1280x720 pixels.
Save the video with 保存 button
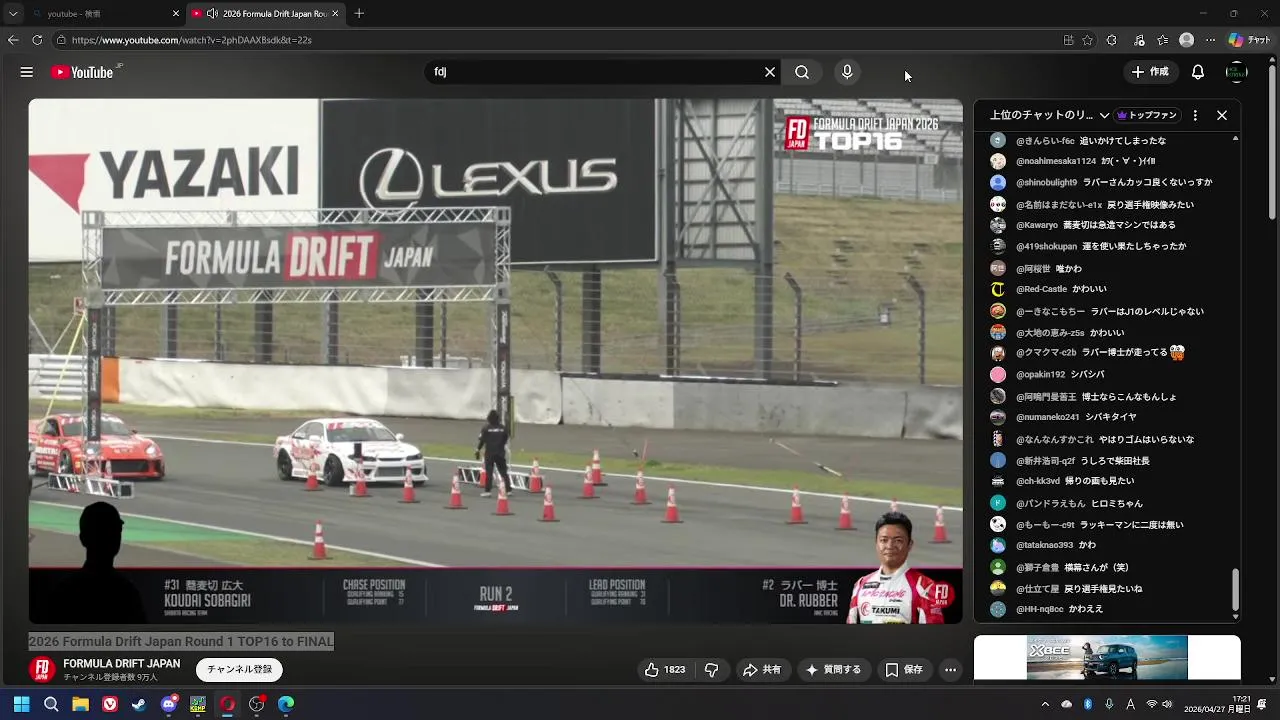click(904, 670)
